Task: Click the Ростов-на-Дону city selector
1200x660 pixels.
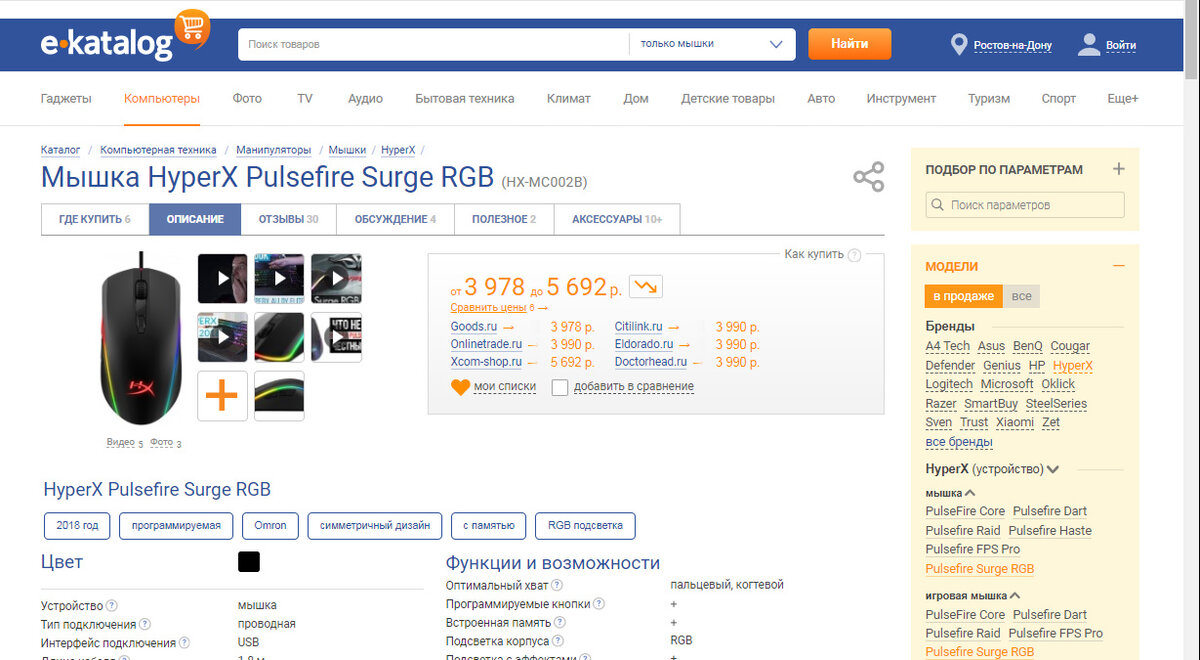Action: [x=1012, y=46]
